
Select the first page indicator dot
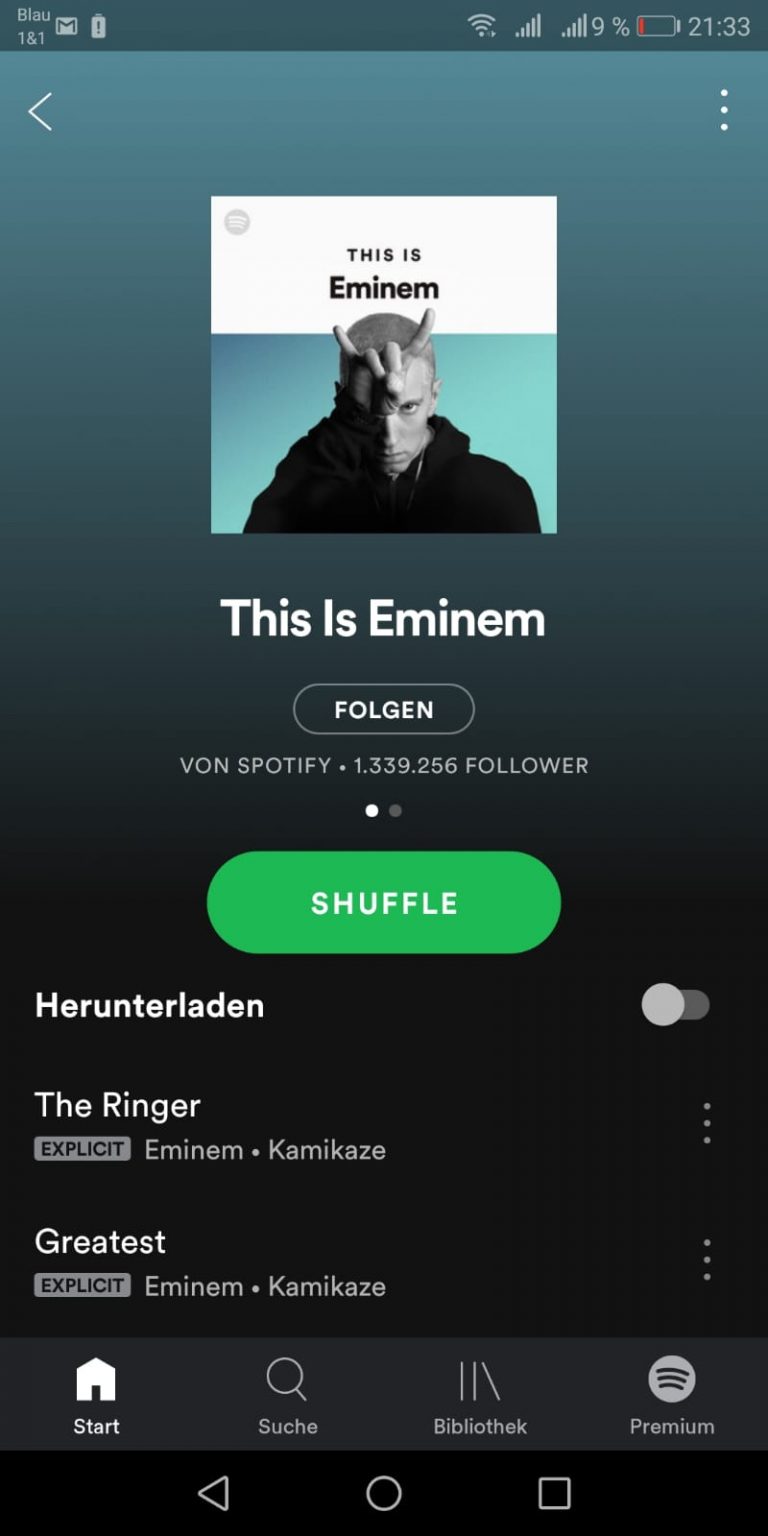372,811
